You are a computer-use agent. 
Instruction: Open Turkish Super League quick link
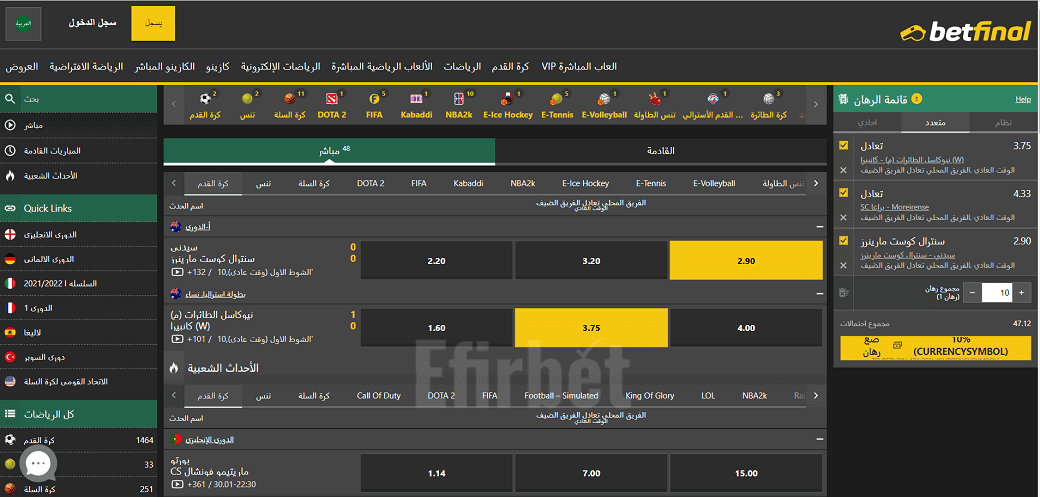coord(79,357)
